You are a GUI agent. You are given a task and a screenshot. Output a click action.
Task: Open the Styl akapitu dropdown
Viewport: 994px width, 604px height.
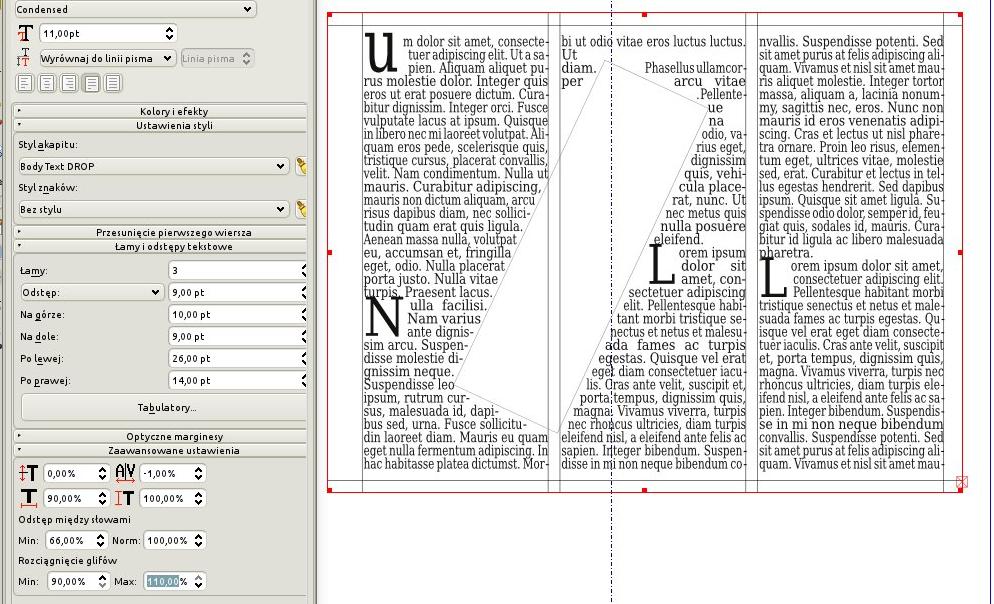tap(153, 166)
